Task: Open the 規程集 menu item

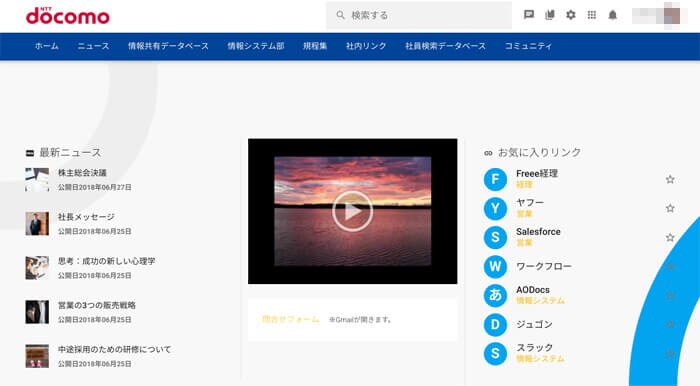Action: coord(315,46)
